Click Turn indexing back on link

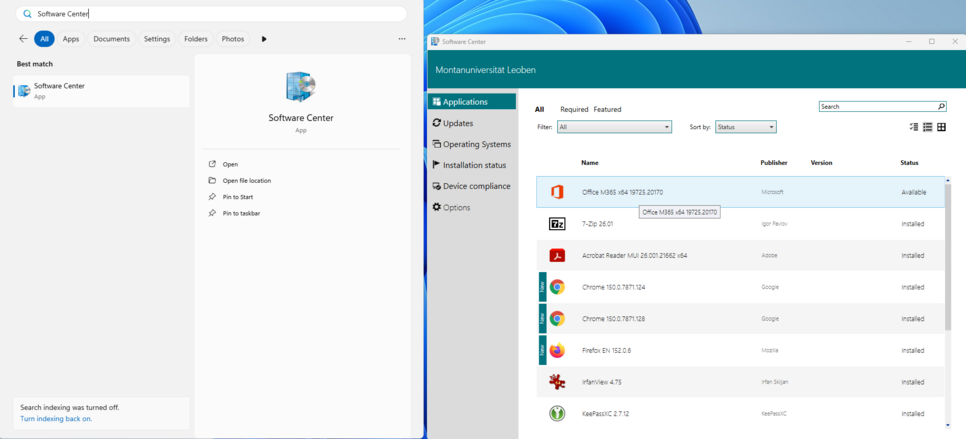click(x=56, y=419)
